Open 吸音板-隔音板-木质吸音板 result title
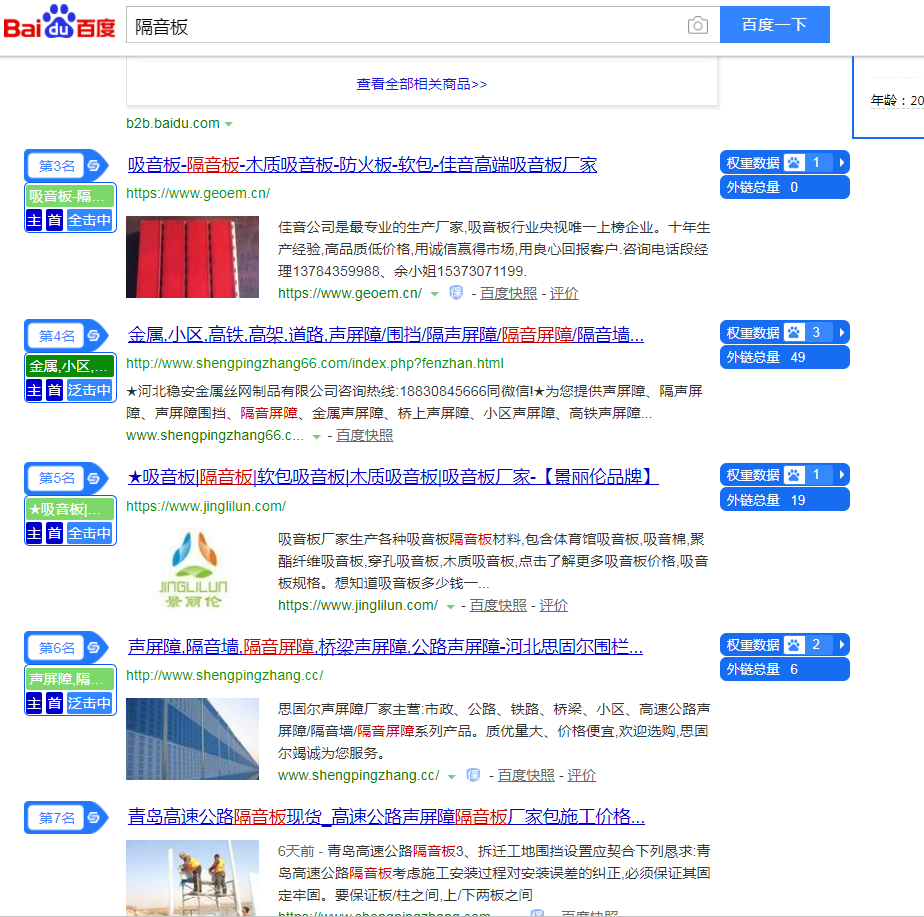 point(362,165)
